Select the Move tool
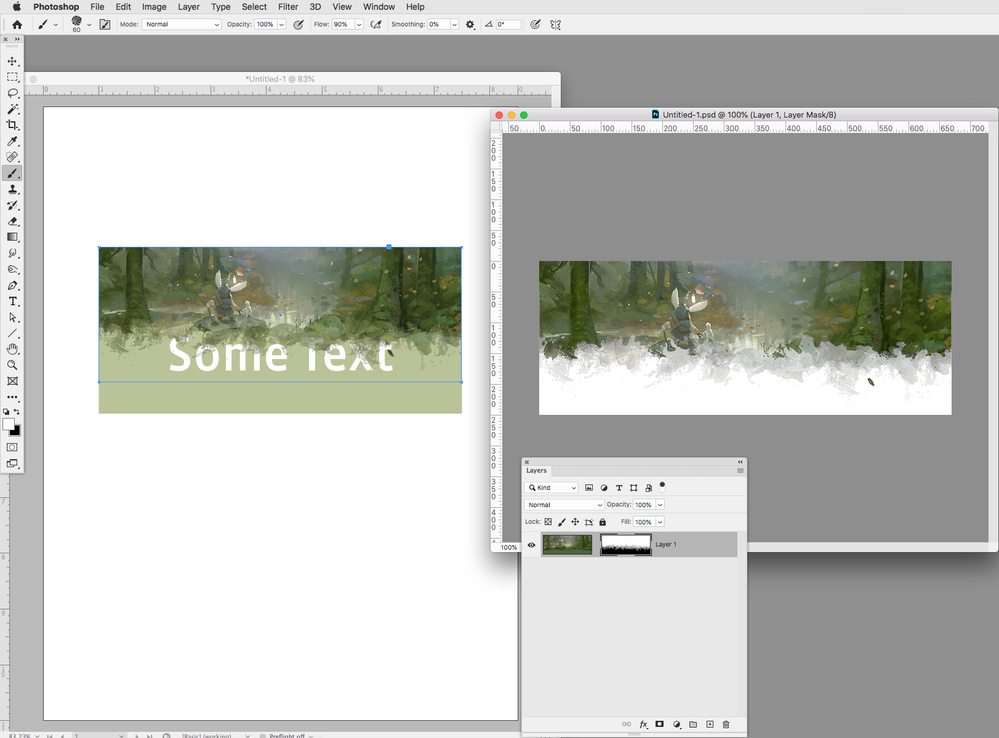The image size is (999, 738). (12, 61)
